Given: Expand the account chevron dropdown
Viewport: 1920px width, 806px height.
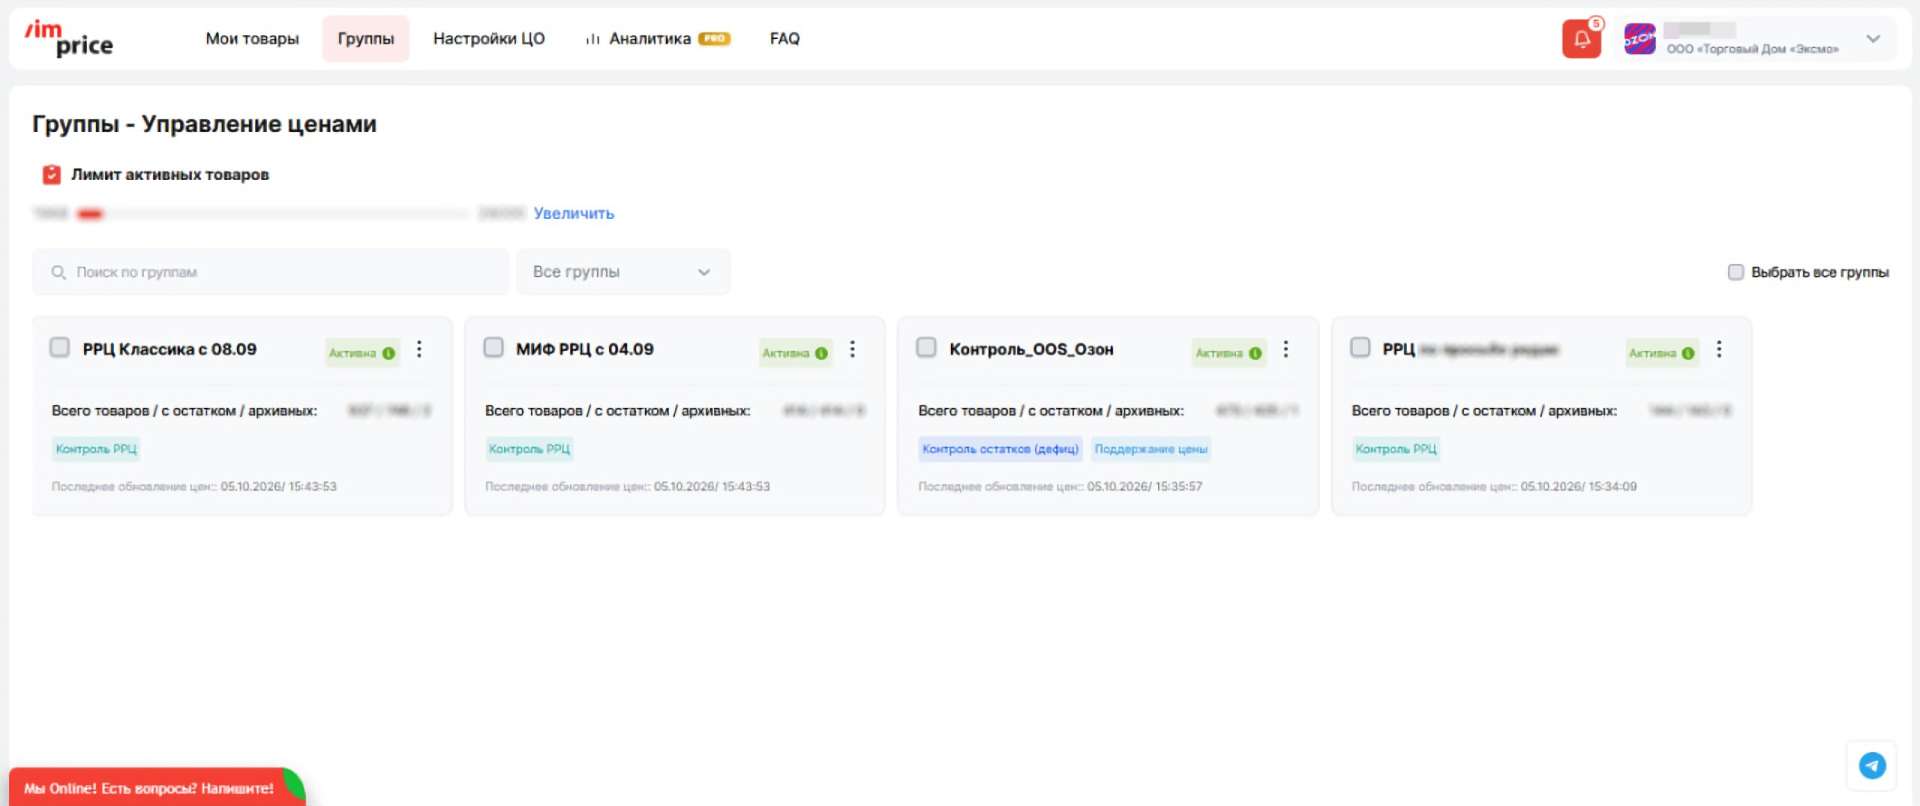Looking at the screenshot, I should (x=1873, y=39).
